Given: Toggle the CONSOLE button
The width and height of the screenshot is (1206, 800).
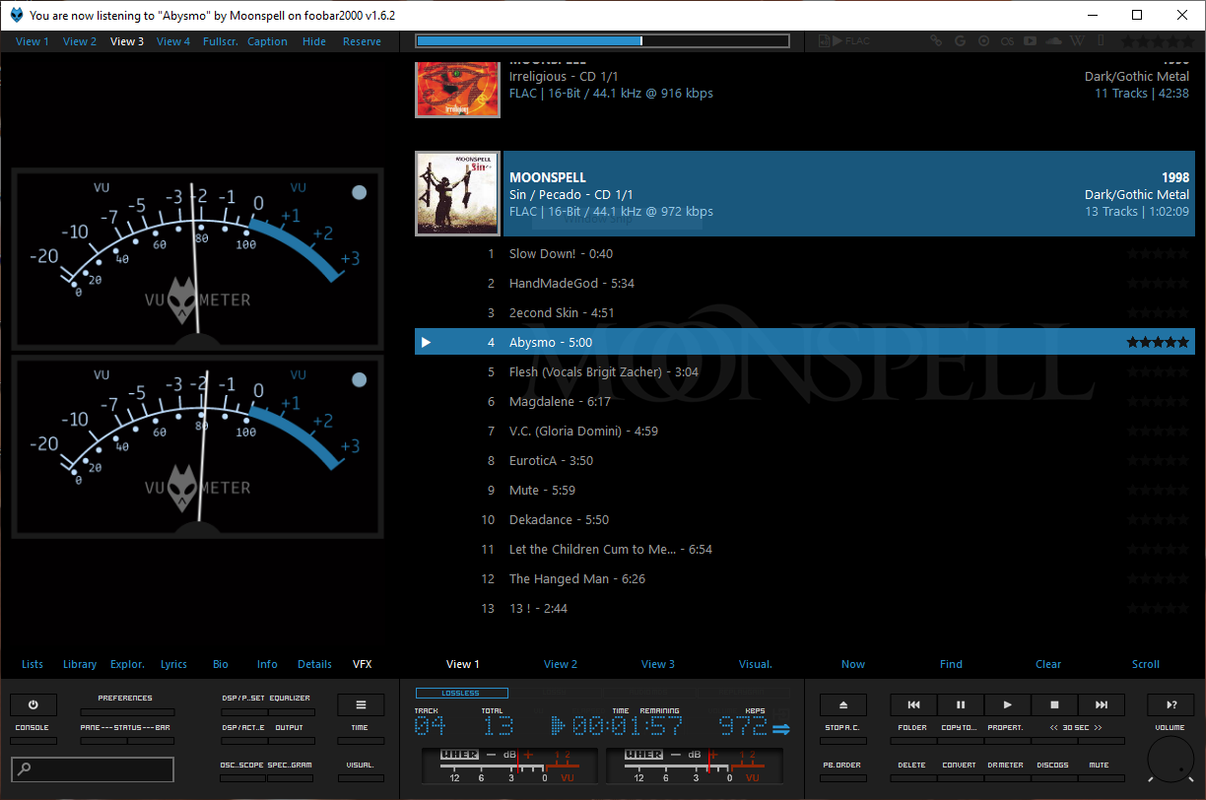Looking at the screenshot, I should point(33,733).
